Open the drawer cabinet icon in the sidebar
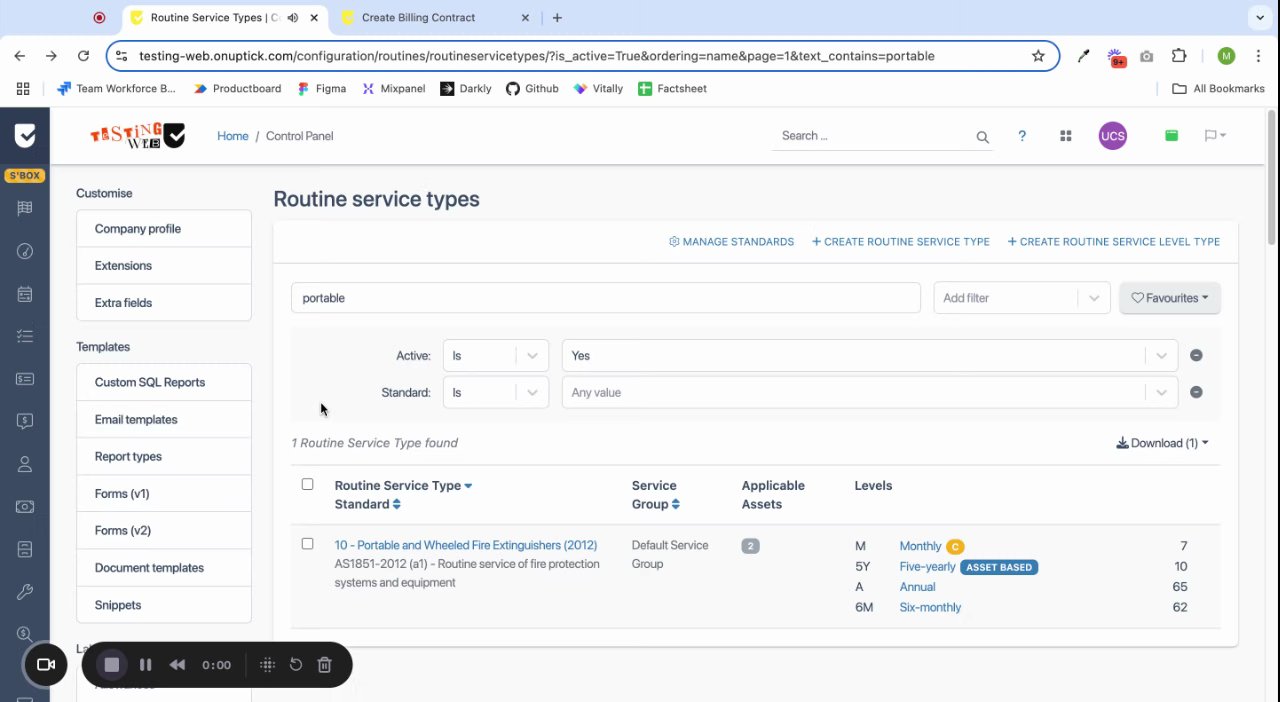1280x702 pixels. coord(25,549)
